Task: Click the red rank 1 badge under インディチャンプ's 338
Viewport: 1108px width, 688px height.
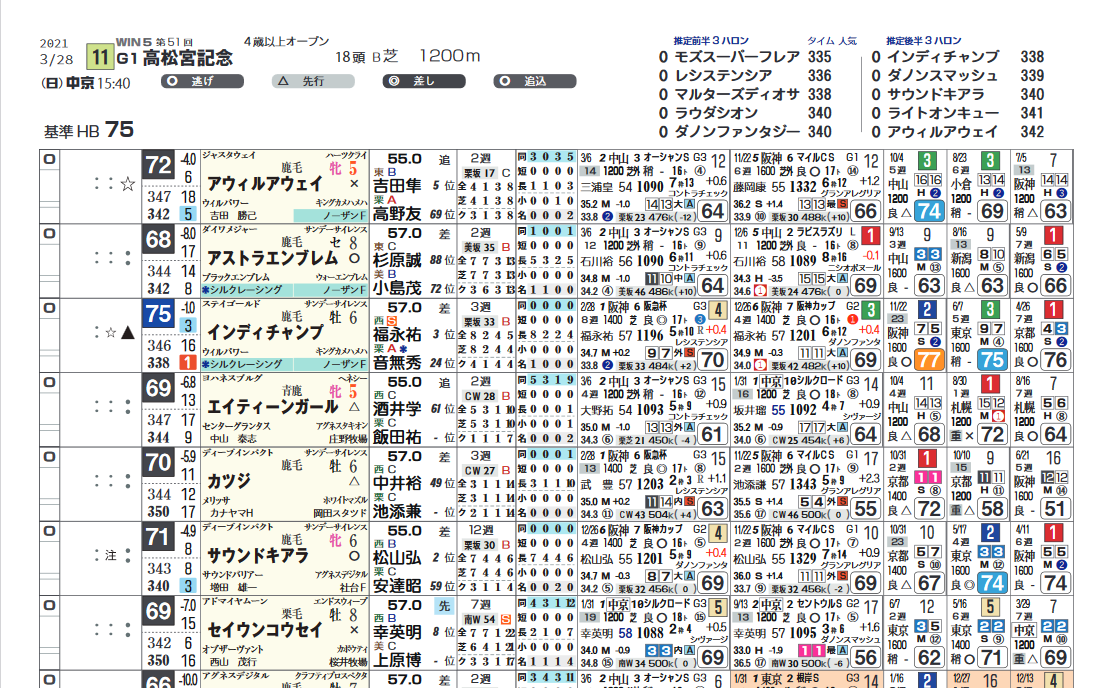Action: tap(187, 362)
